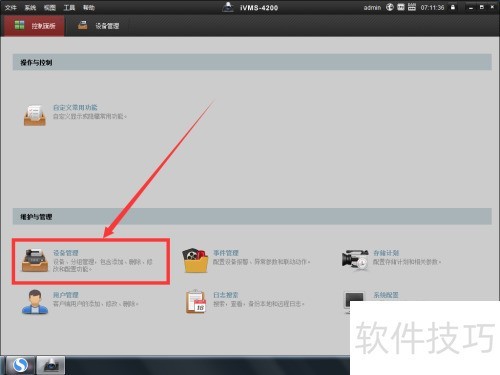Open the 用户管理 person icon
The image size is (500, 375).
tap(35, 302)
